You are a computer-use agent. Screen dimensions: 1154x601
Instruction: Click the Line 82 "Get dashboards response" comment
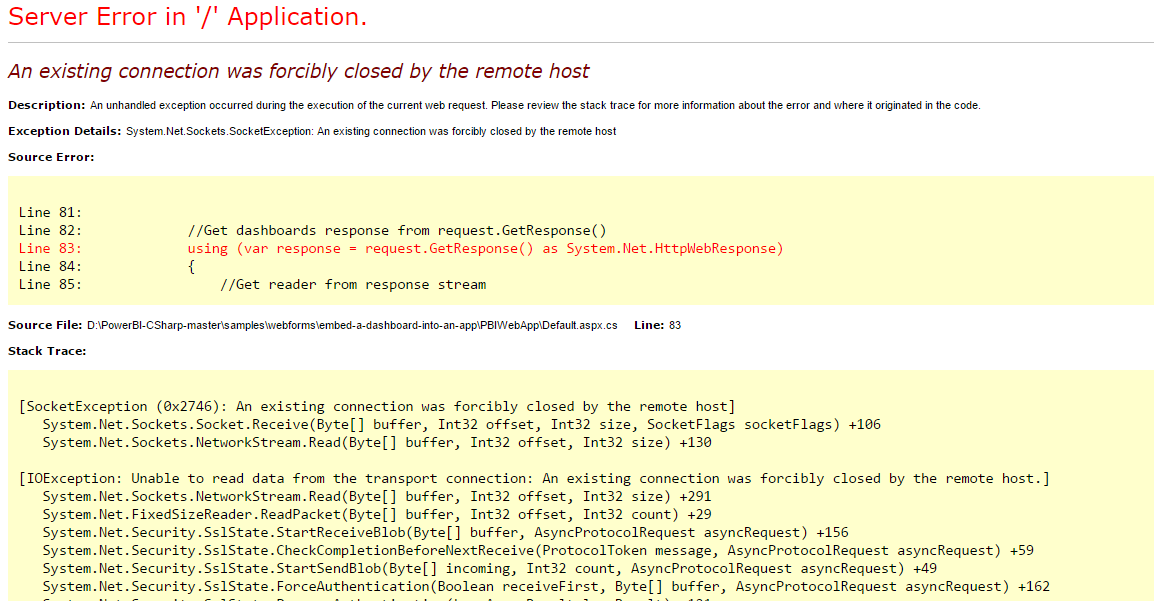click(397, 230)
